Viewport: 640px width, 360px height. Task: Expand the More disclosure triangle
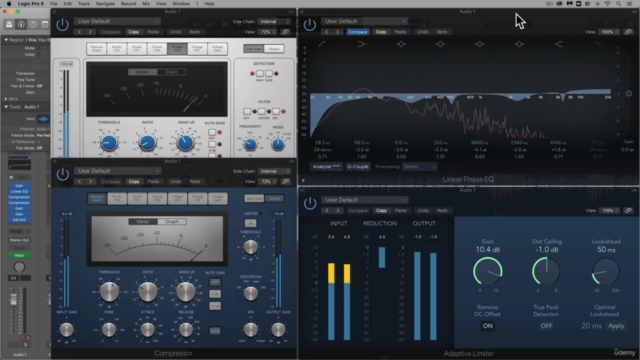point(6,99)
